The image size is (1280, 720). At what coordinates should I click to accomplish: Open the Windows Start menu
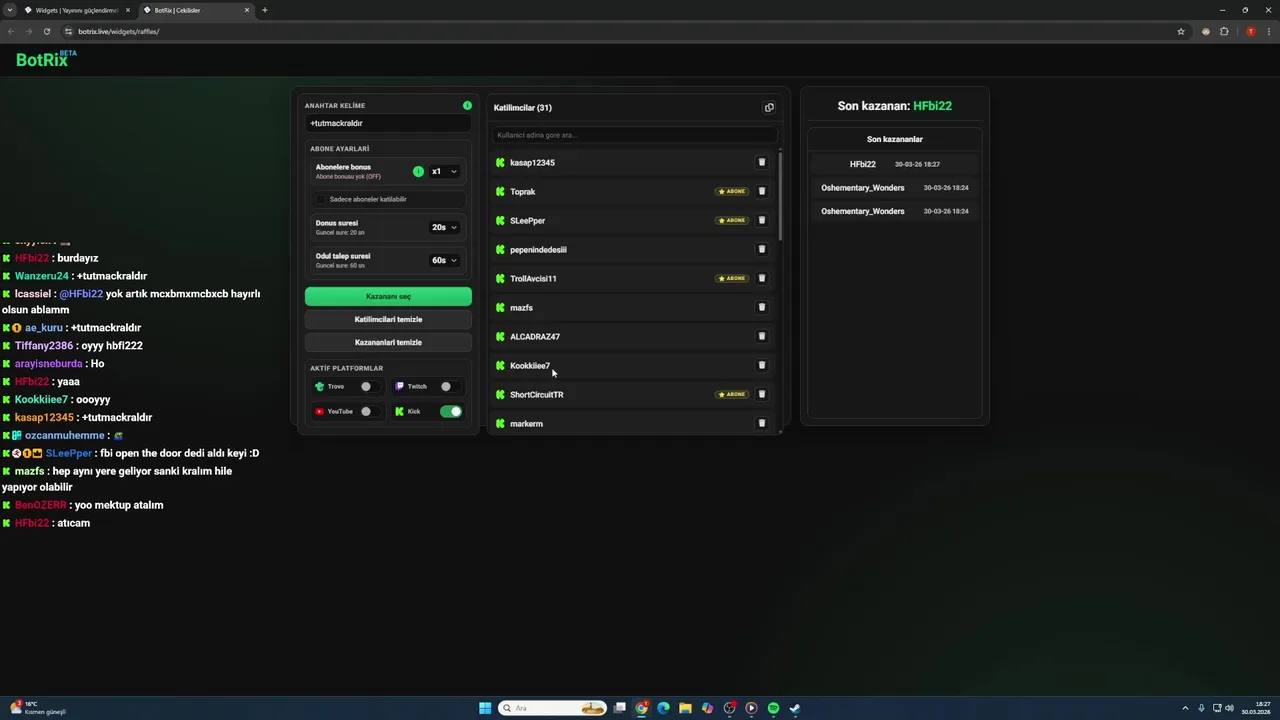tap(485, 708)
